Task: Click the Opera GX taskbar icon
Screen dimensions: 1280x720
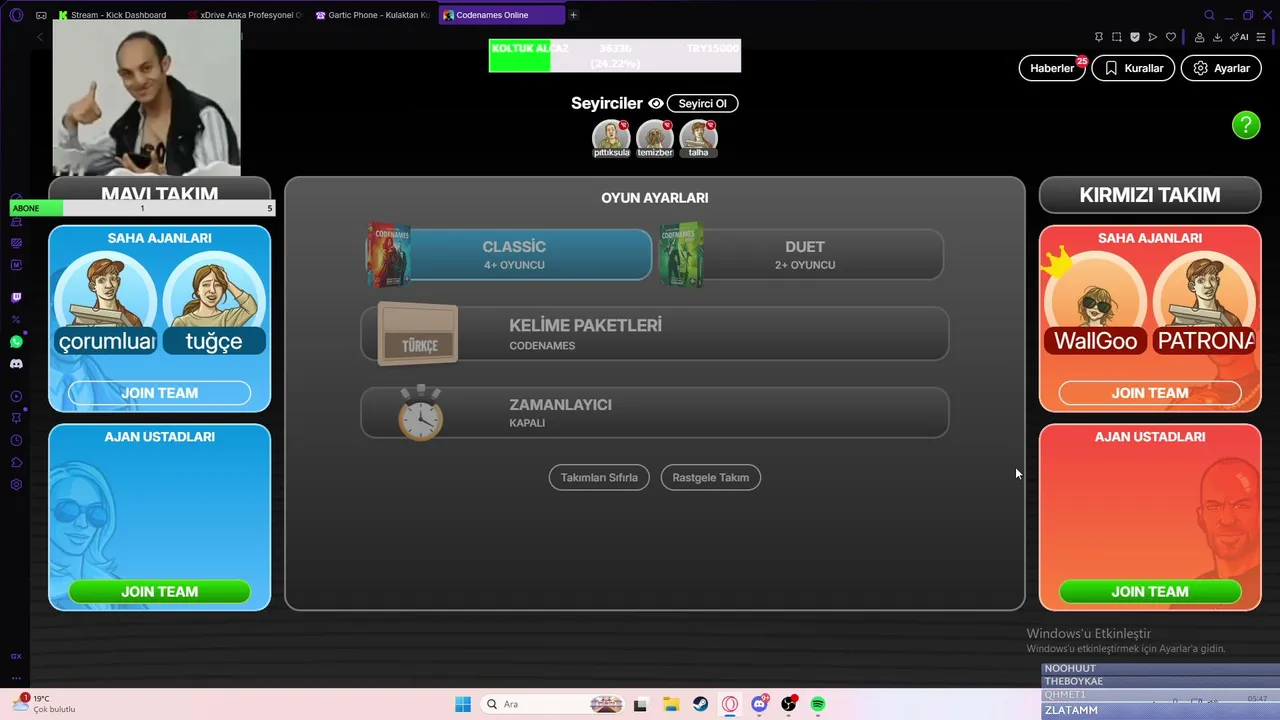Action: click(x=731, y=704)
